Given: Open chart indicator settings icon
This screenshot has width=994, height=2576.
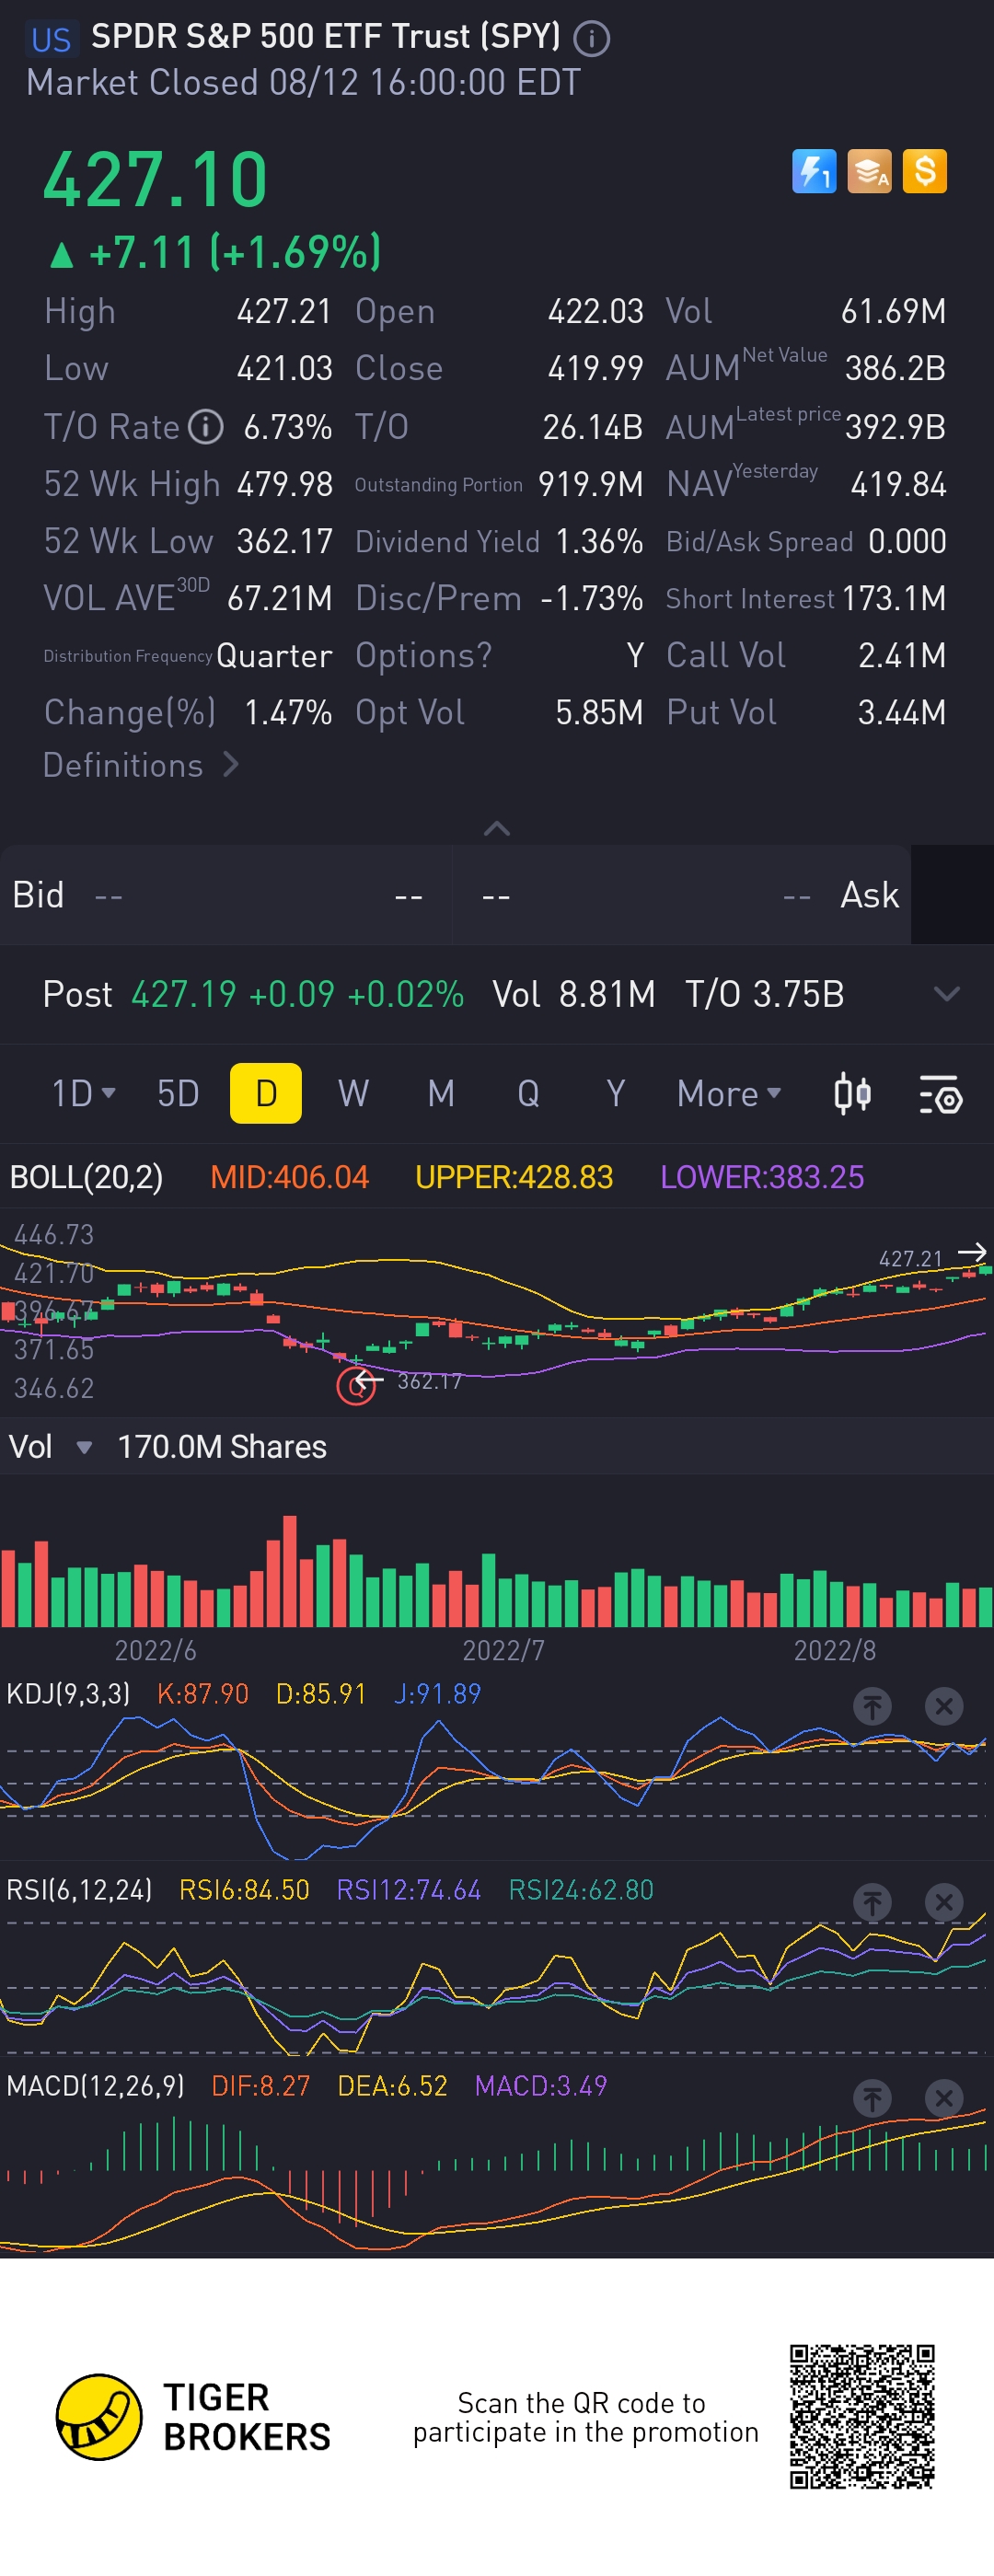Looking at the screenshot, I should [940, 1094].
